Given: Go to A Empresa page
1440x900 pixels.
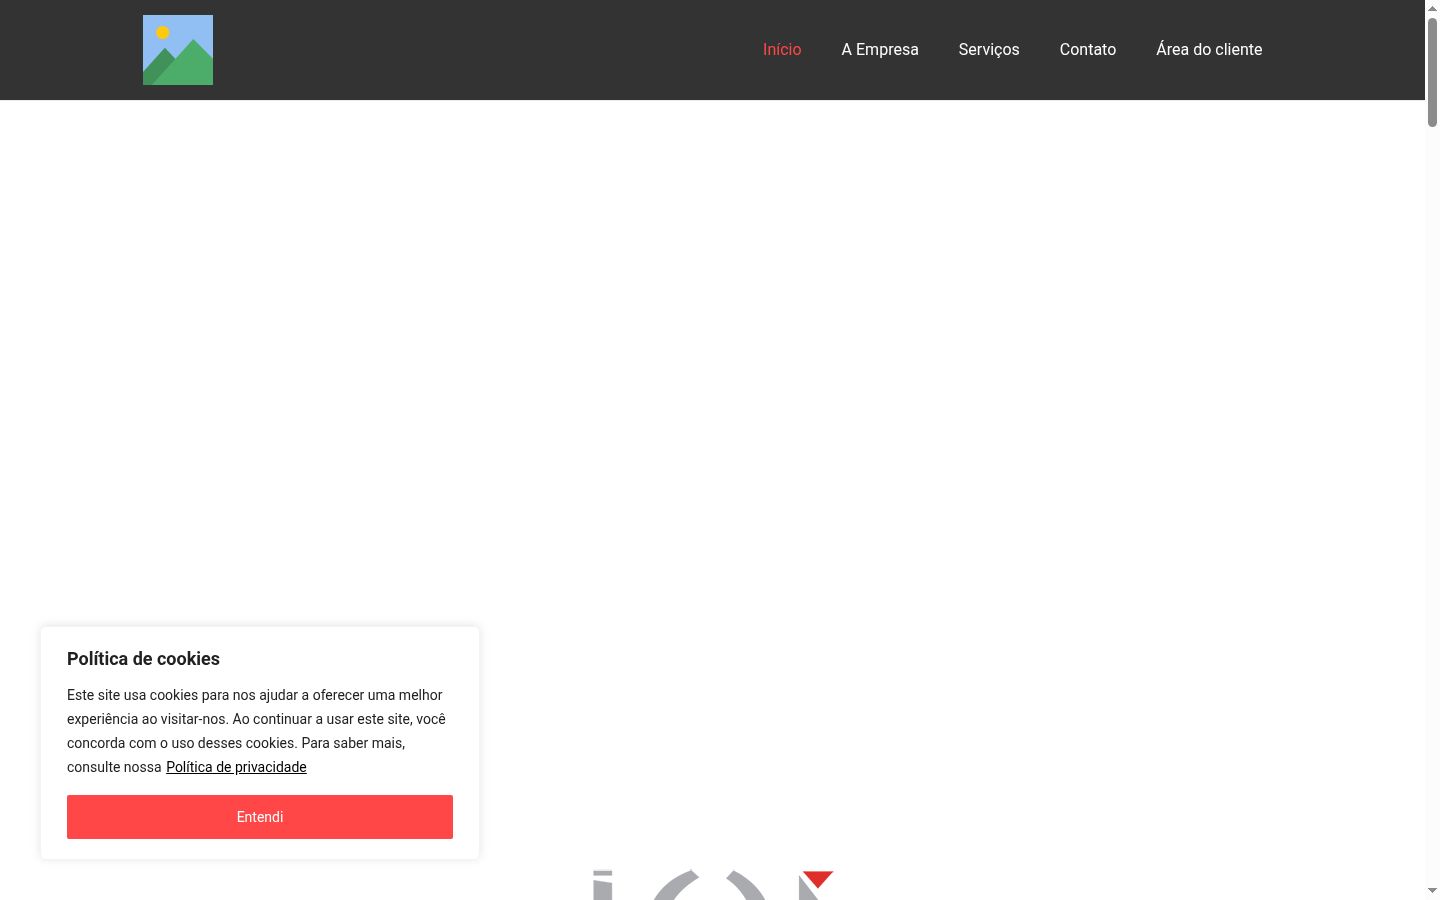Looking at the screenshot, I should (x=880, y=50).
